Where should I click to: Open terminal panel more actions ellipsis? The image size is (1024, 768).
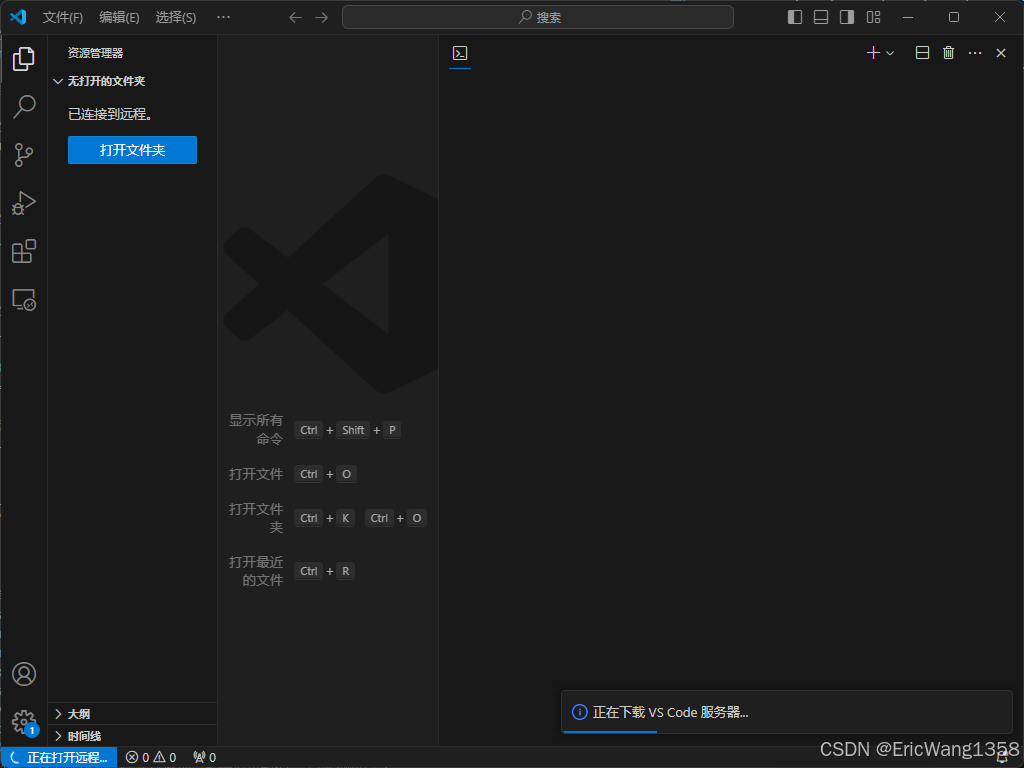coord(975,53)
